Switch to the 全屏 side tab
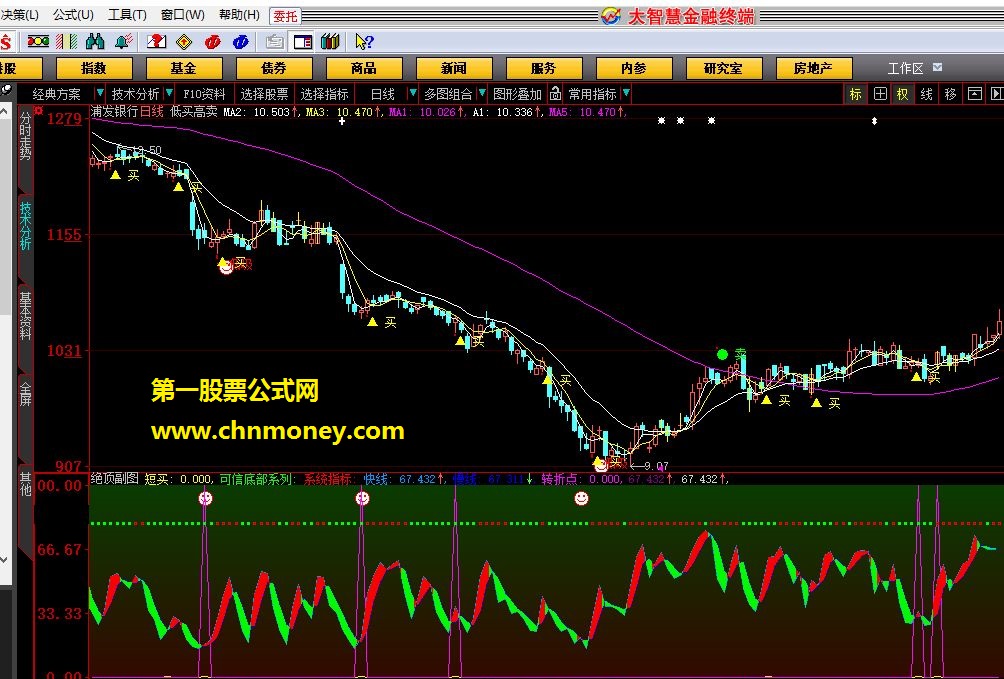The image size is (1004, 679). pyautogui.click(x=25, y=393)
